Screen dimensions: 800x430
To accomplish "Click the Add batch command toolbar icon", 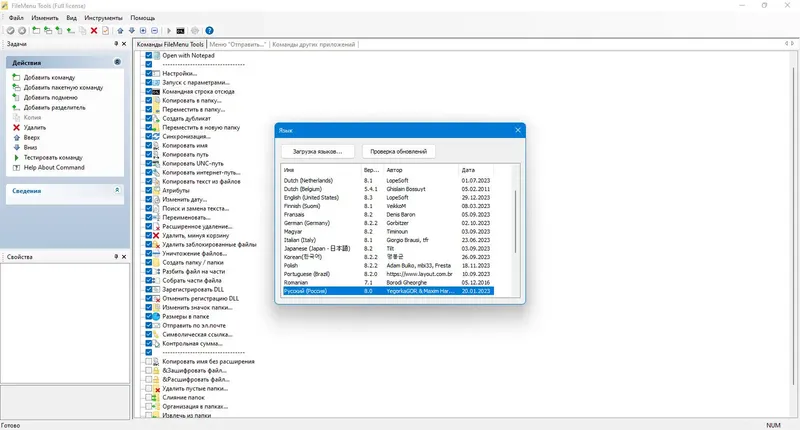I will [47, 31].
